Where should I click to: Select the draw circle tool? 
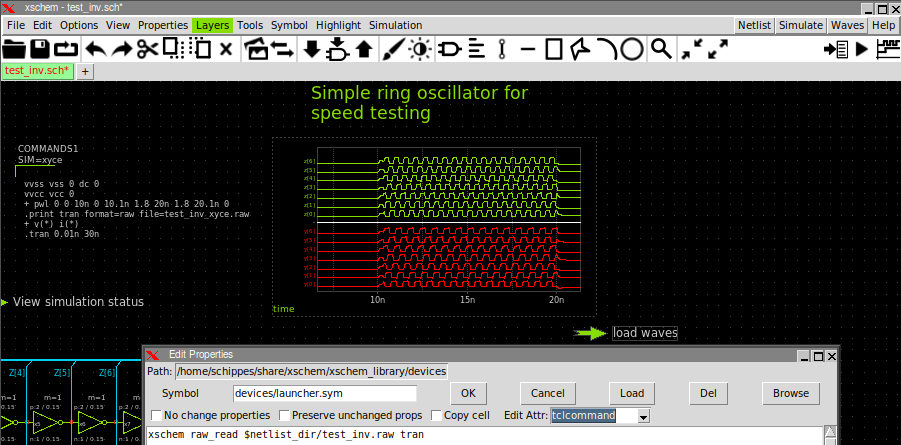click(x=632, y=48)
